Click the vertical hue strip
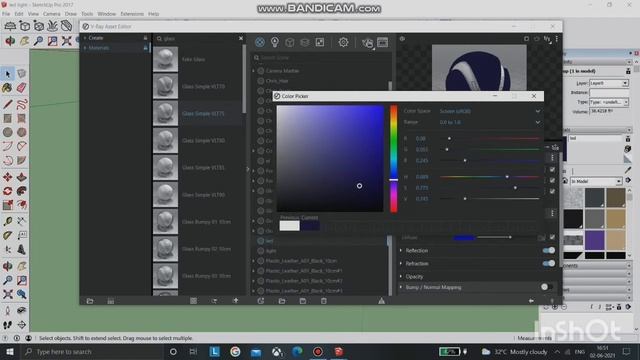640x360 pixels. (x=393, y=159)
